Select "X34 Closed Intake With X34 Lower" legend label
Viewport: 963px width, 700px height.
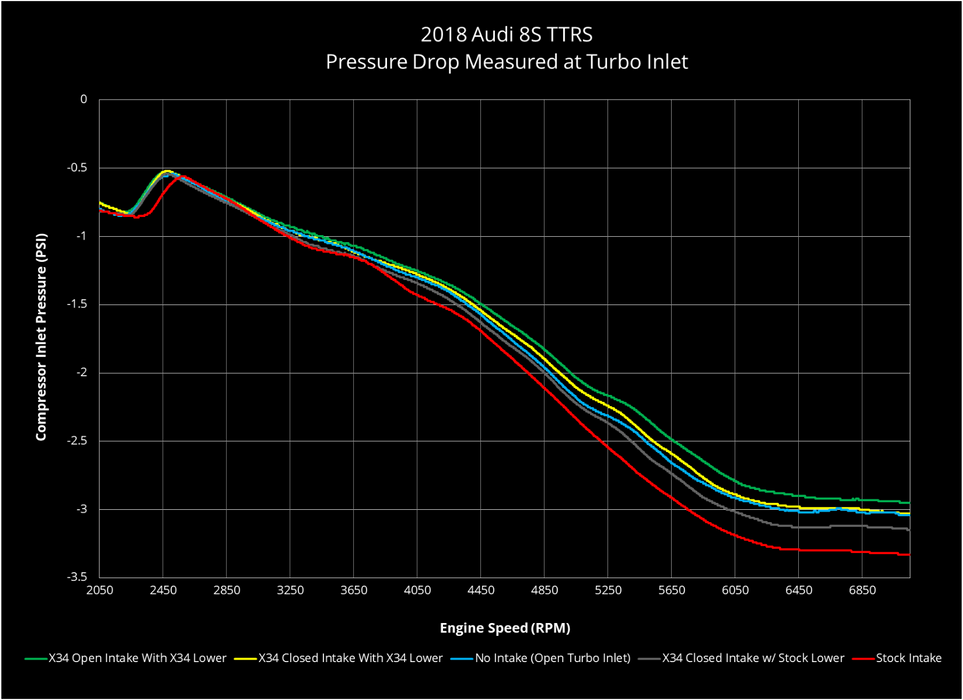click(350, 658)
